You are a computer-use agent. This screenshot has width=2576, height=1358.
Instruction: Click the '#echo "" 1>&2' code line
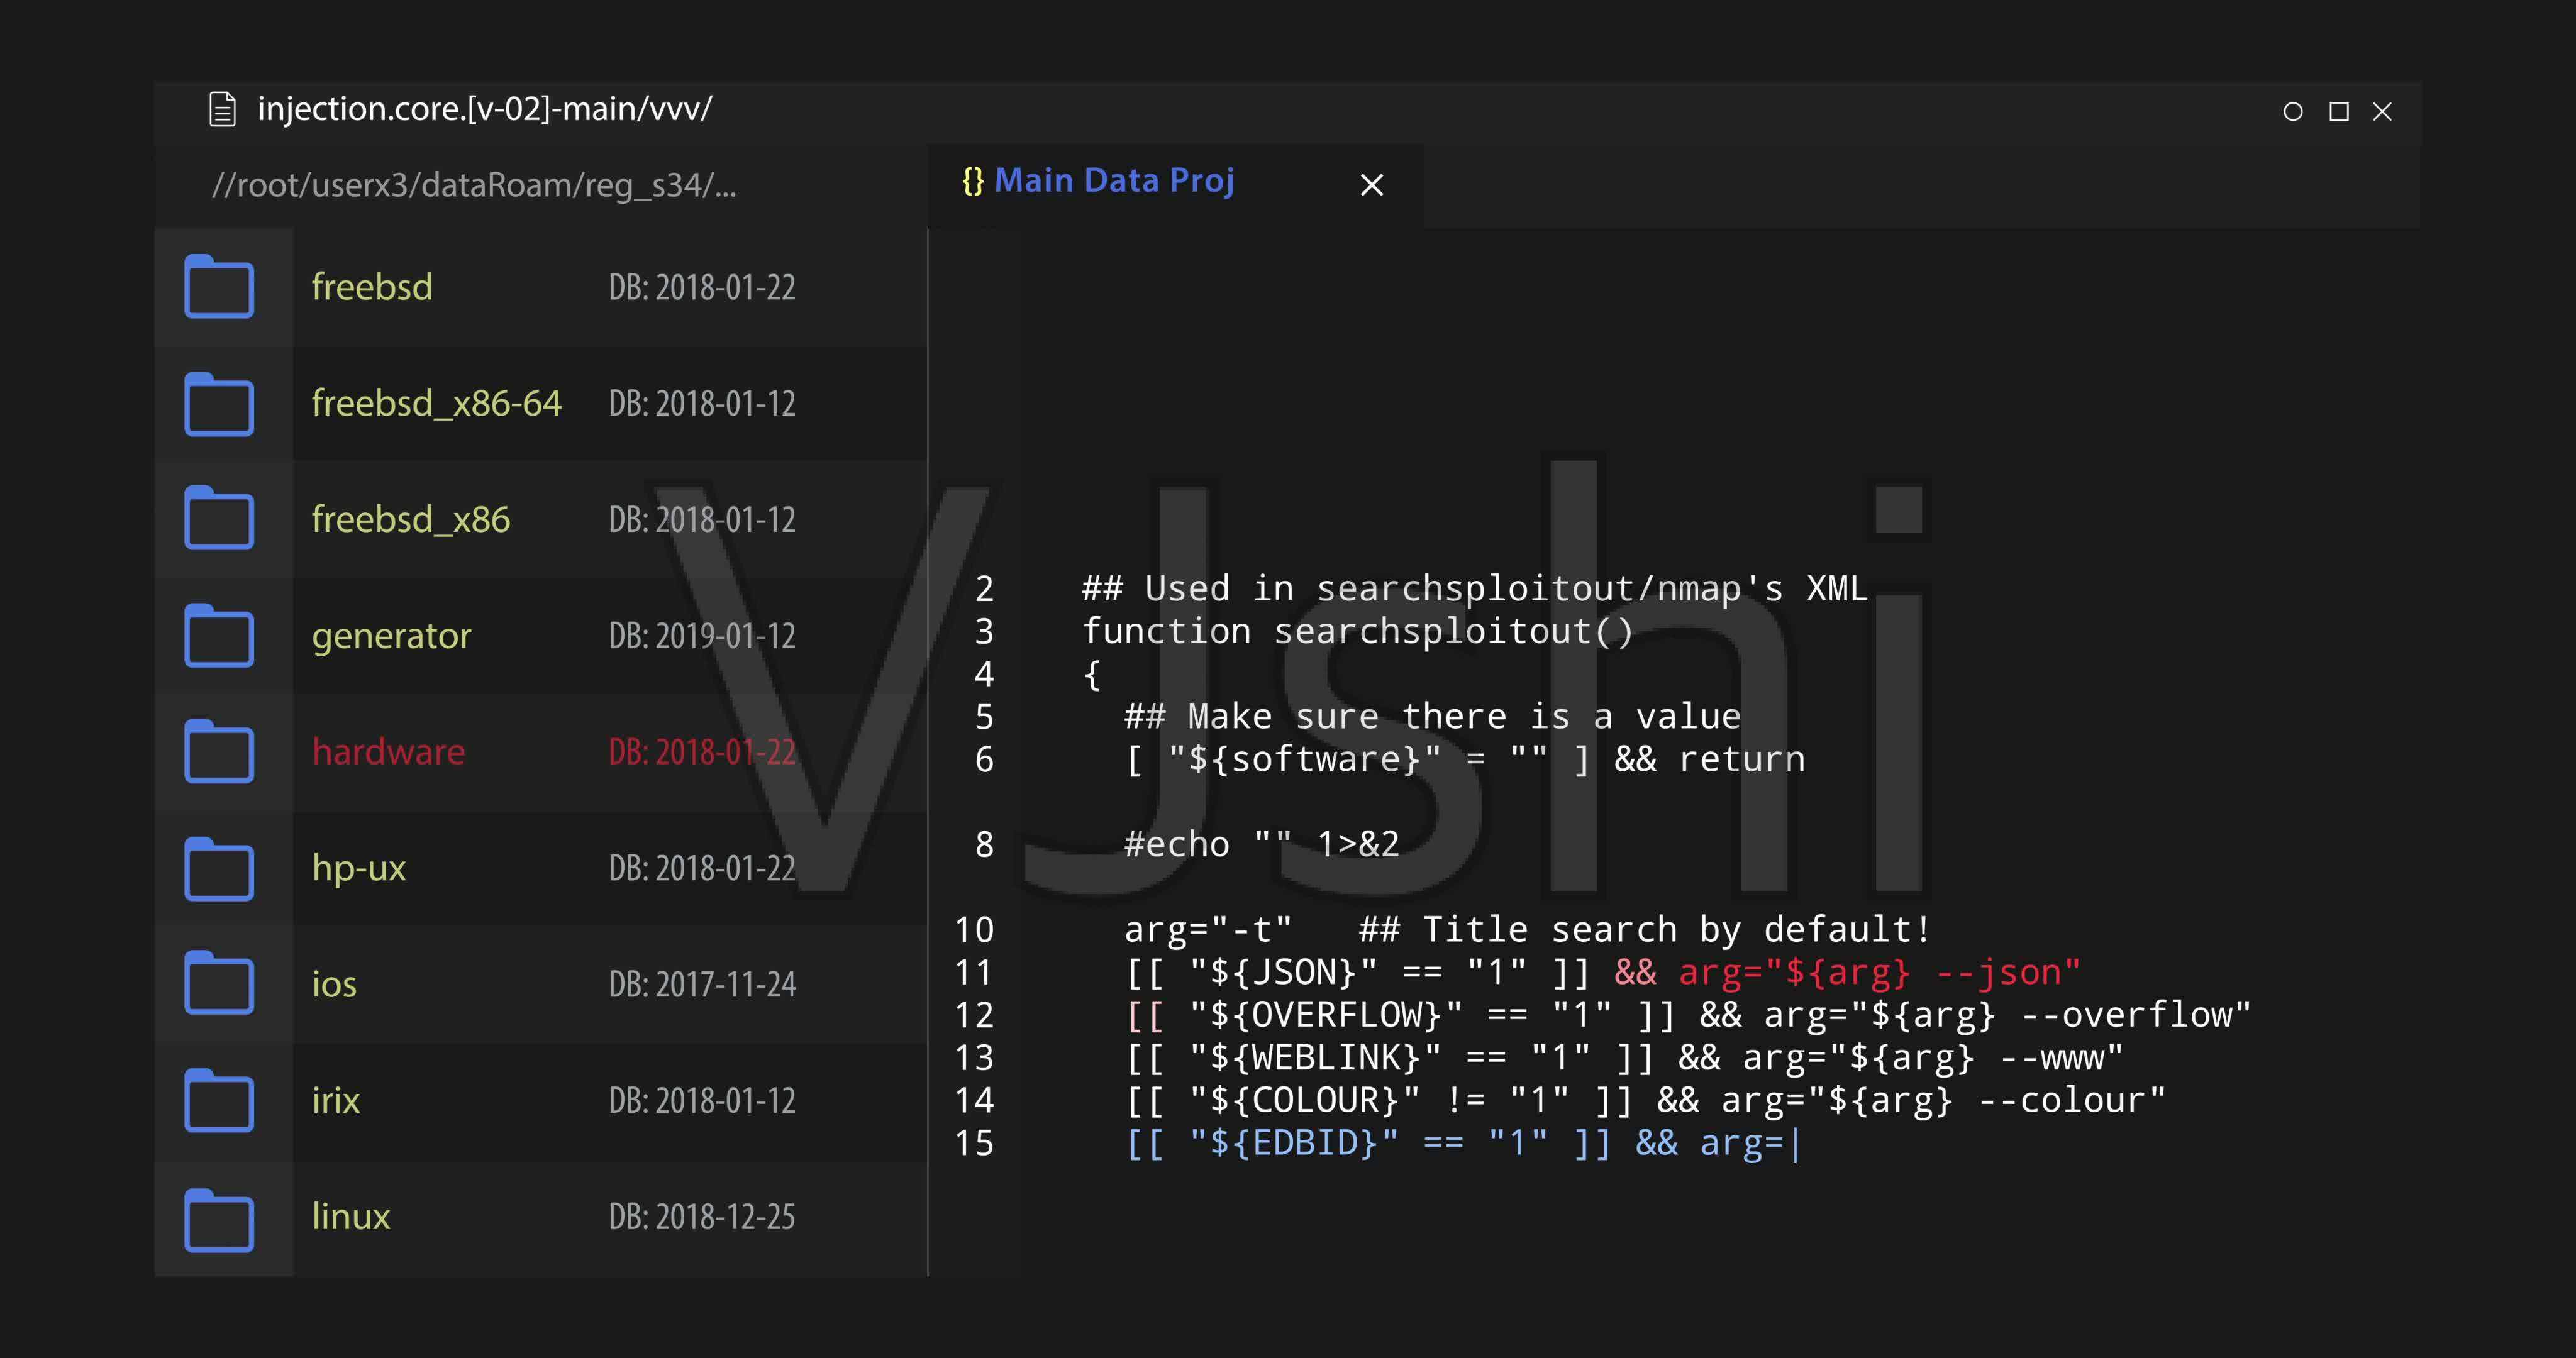1262,845
